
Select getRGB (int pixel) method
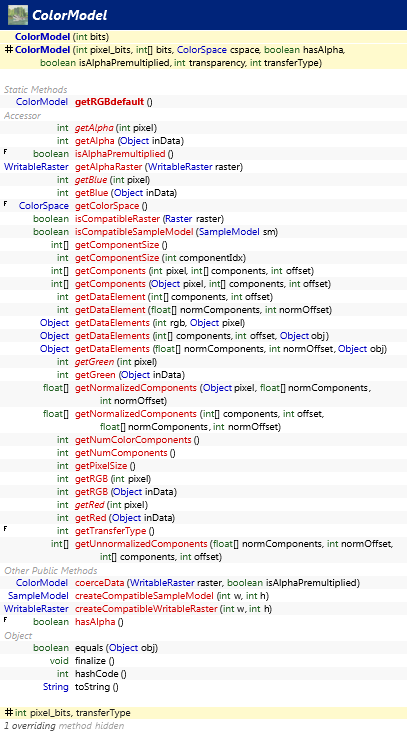click(x=112, y=479)
